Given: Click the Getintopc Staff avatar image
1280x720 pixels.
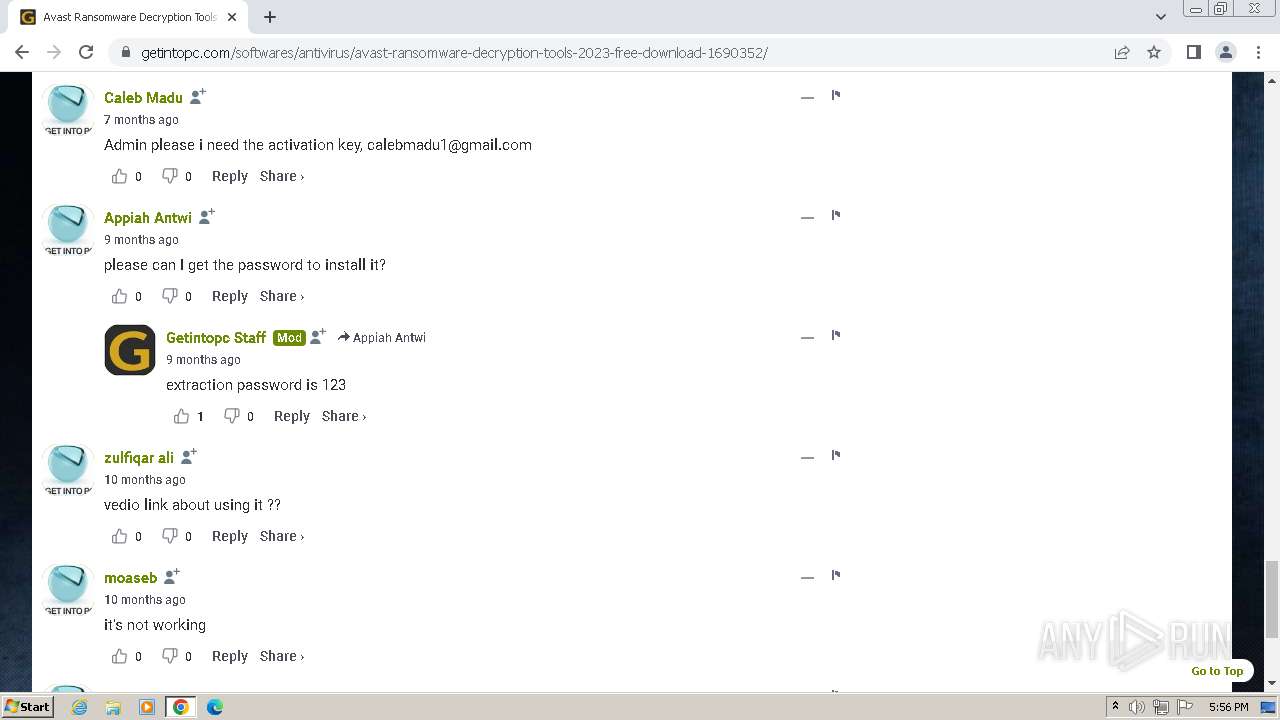Looking at the screenshot, I should tap(130, 350).
